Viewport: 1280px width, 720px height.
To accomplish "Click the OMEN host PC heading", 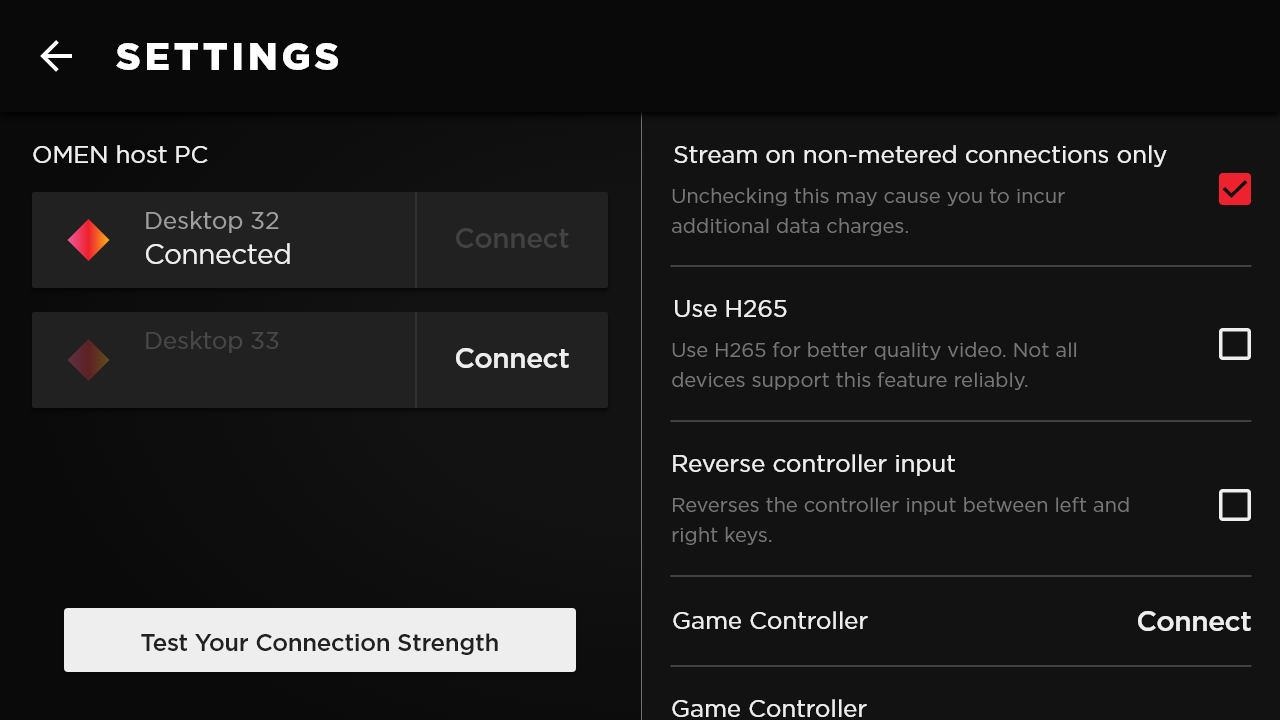I will pos(120,155).
